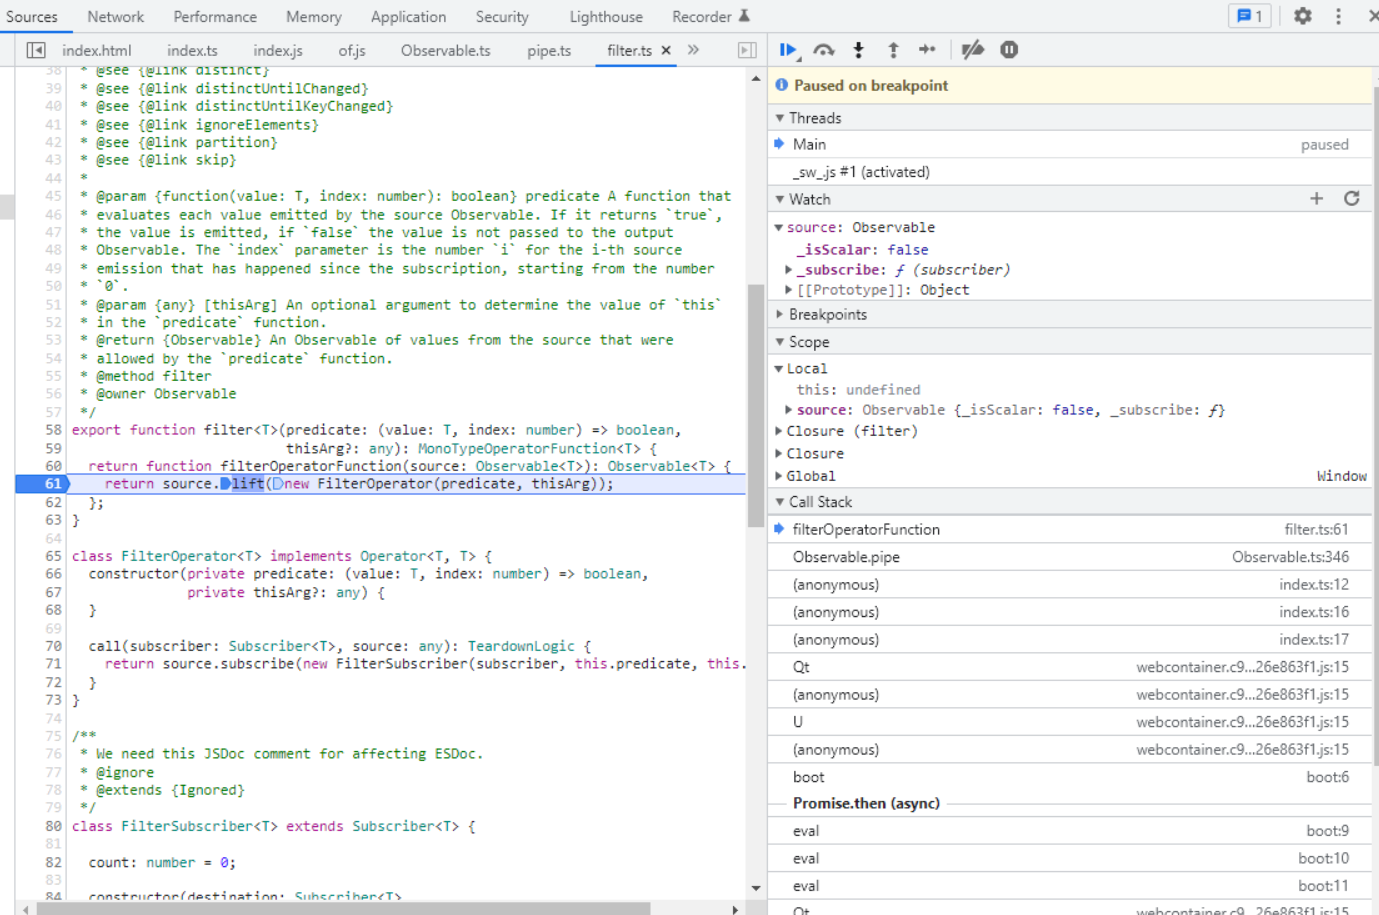Open Observable.ts file tab
The image size is (1379, 915).
pyautogui.click(x=446, y=50)
